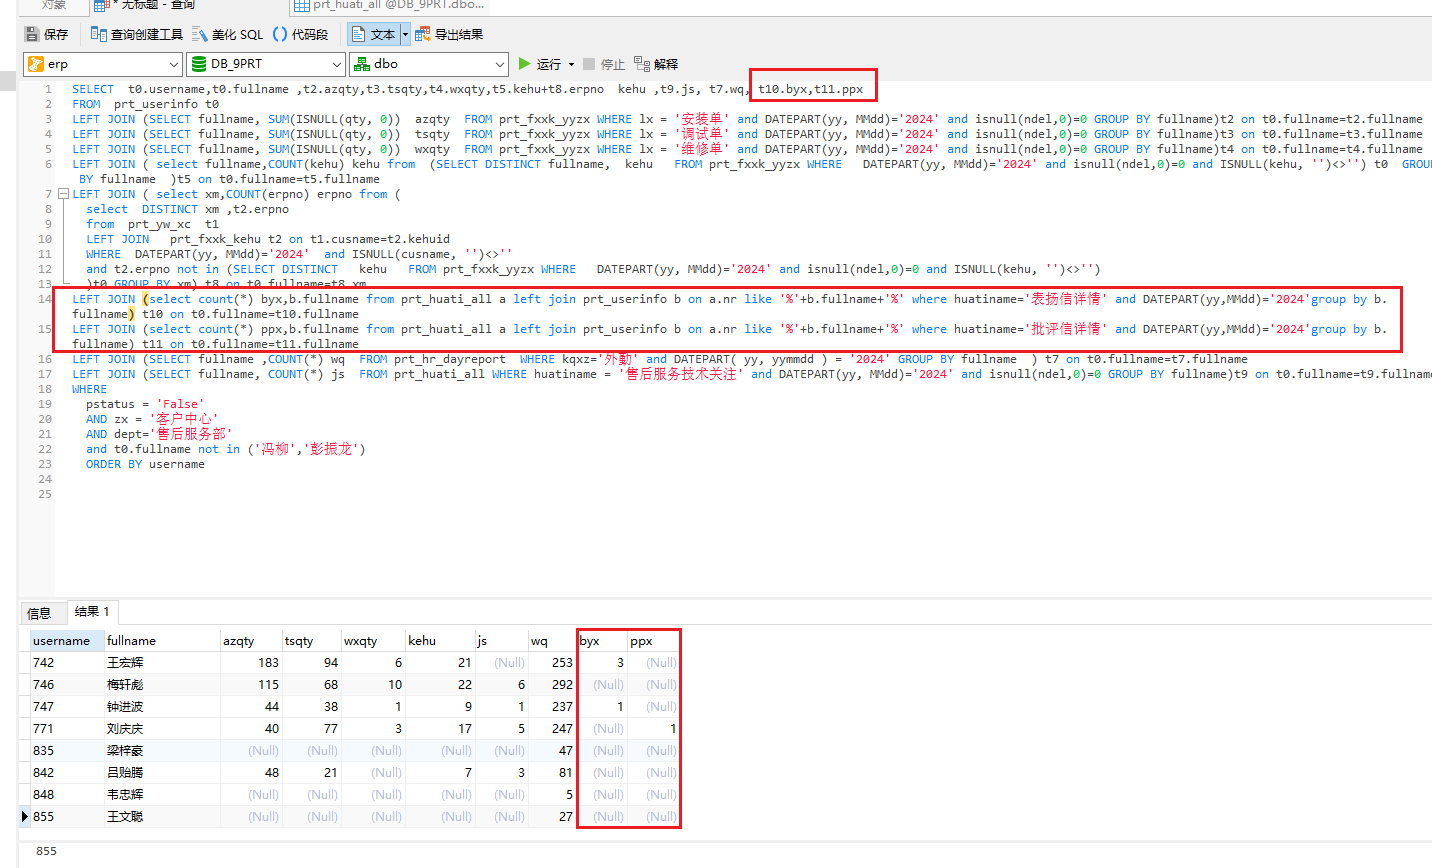The height and width of the screenshot is (868, 1432).
Task: Select the wq cell 81
Action: coord(552,773)
